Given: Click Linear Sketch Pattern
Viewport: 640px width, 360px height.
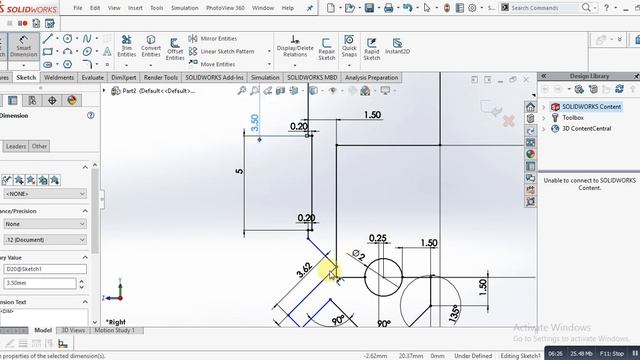Looking at the screenshot, I should (x=222, y=51).
